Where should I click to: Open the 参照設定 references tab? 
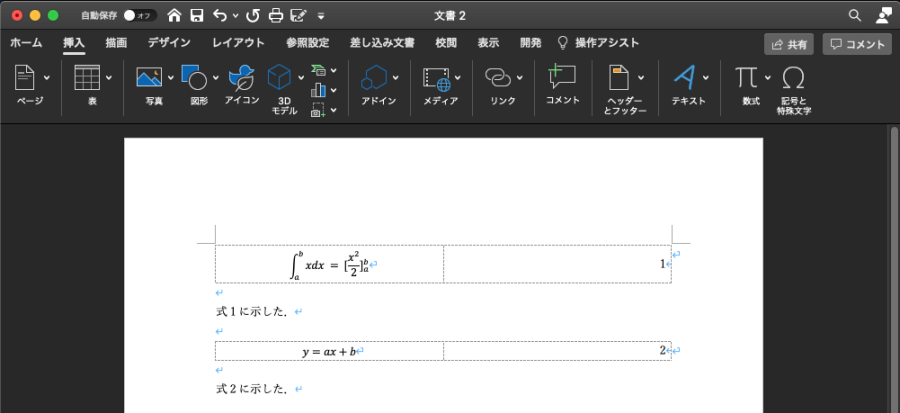(307, 43)
